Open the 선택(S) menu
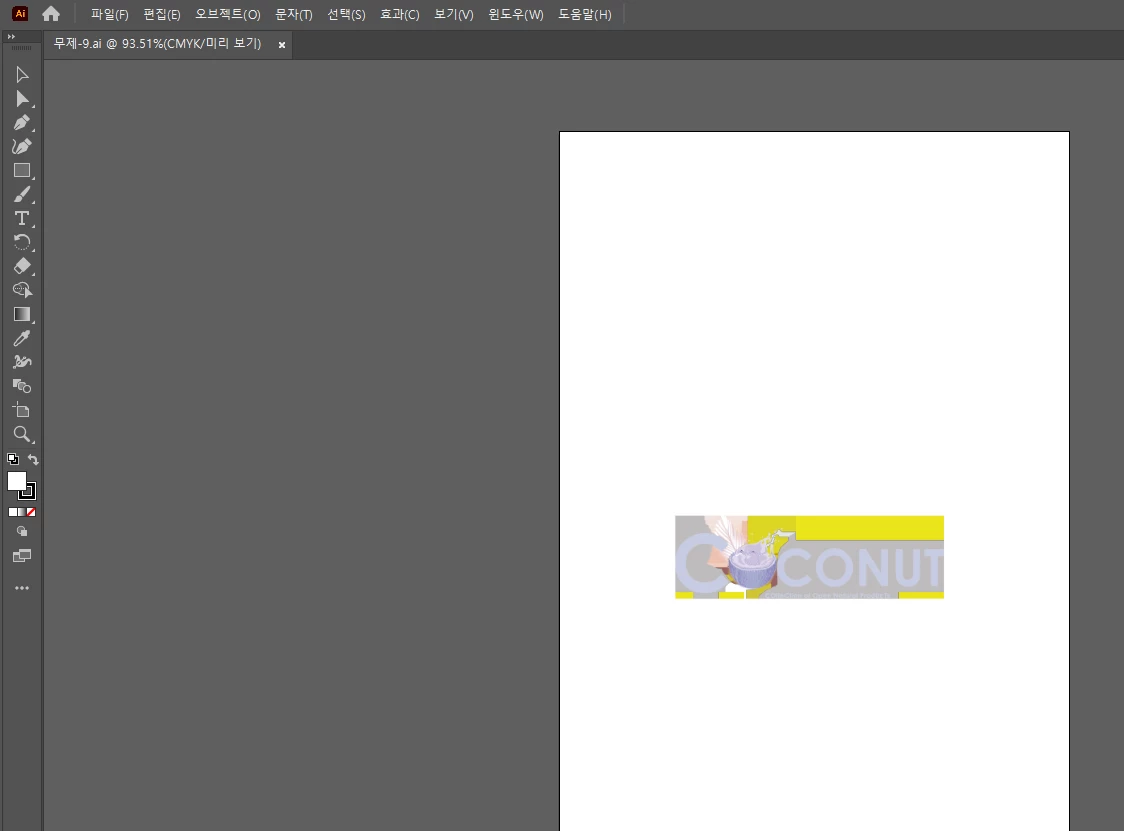1124x831 pixels. [346, 14]
